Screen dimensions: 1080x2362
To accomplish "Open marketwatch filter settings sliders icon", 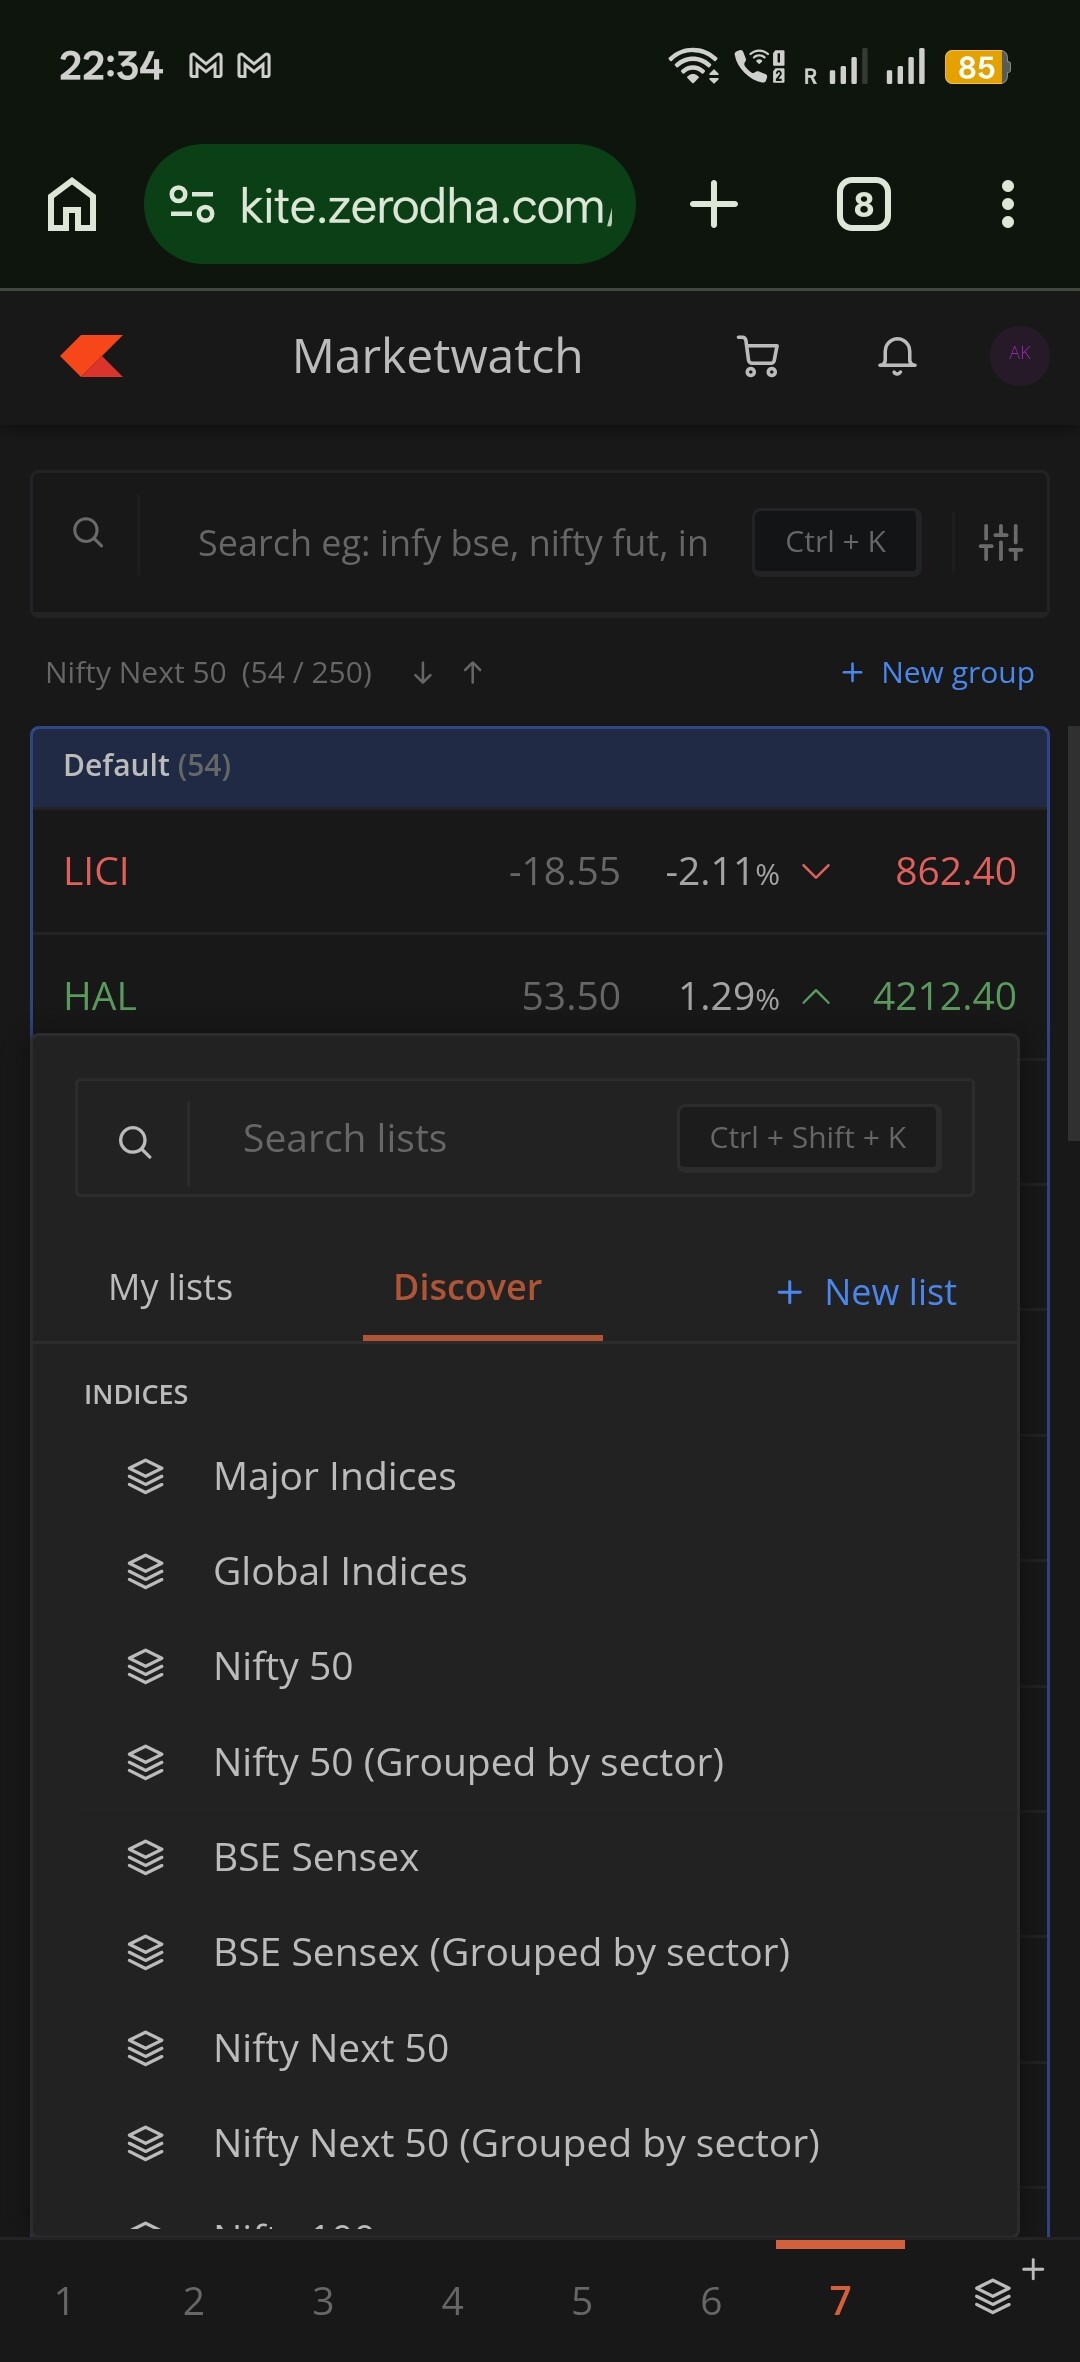I will (x=1000, y=543).
